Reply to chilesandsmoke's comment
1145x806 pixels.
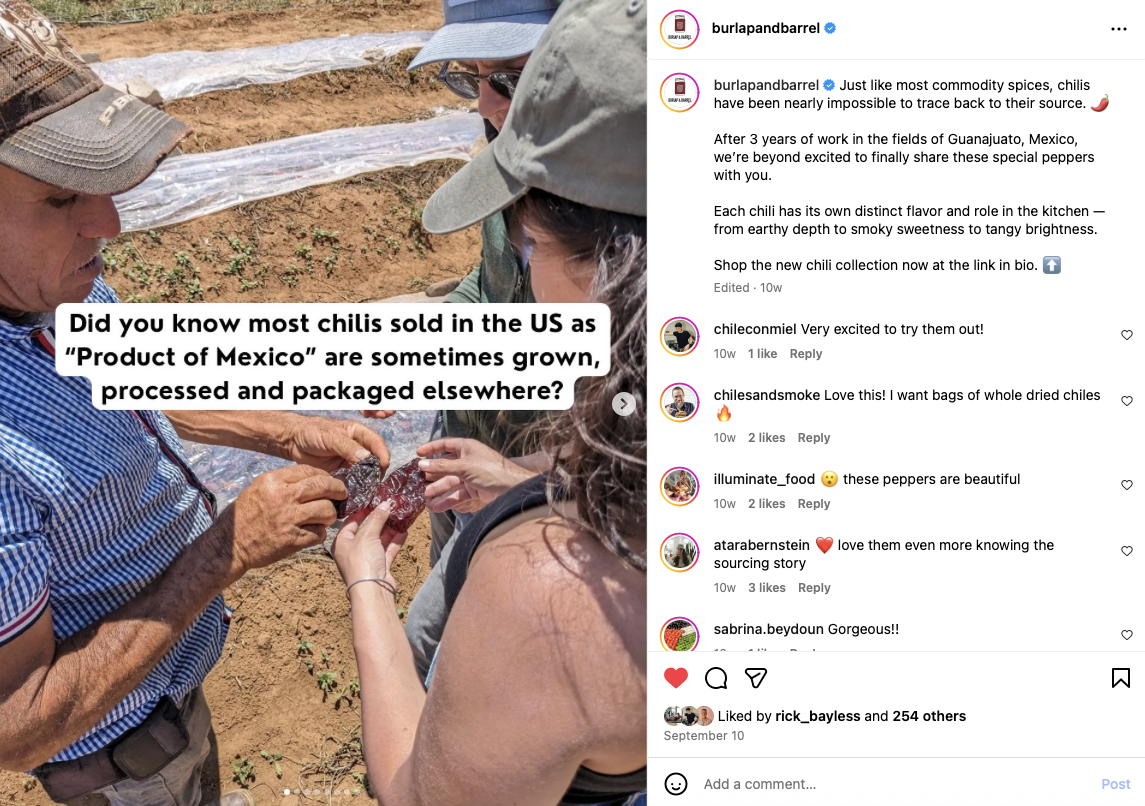pos(813,437)
